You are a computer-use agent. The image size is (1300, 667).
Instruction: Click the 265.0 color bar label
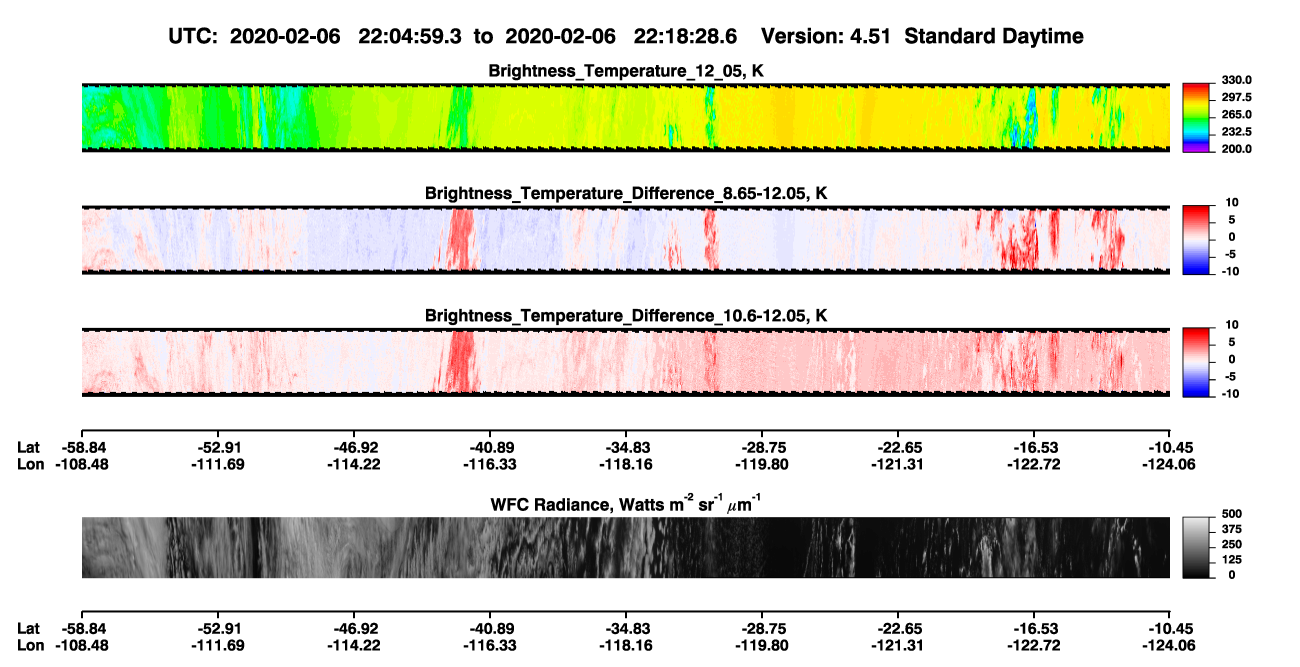pyautogui.click(x=1237, y=114)
